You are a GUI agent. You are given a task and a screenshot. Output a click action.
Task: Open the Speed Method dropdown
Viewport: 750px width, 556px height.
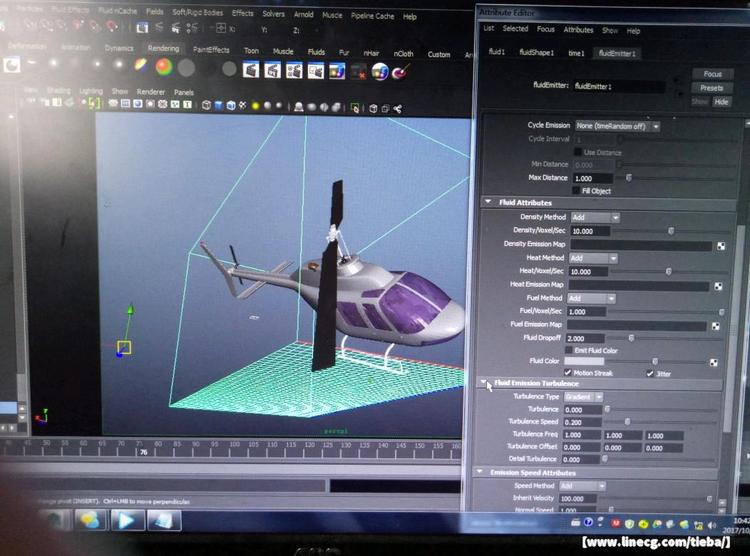pyautogui.click(x=582, y=486)
